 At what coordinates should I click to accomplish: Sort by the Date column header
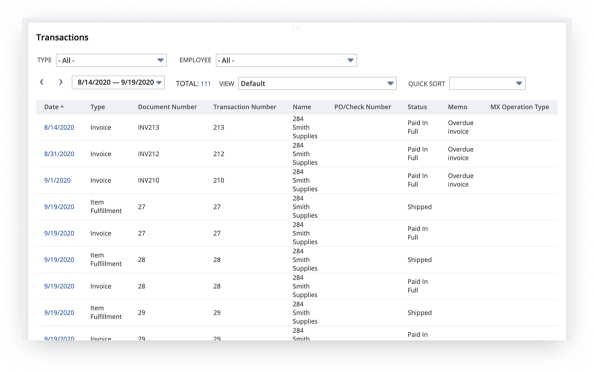pyautogui.click(x=54, y=107)
